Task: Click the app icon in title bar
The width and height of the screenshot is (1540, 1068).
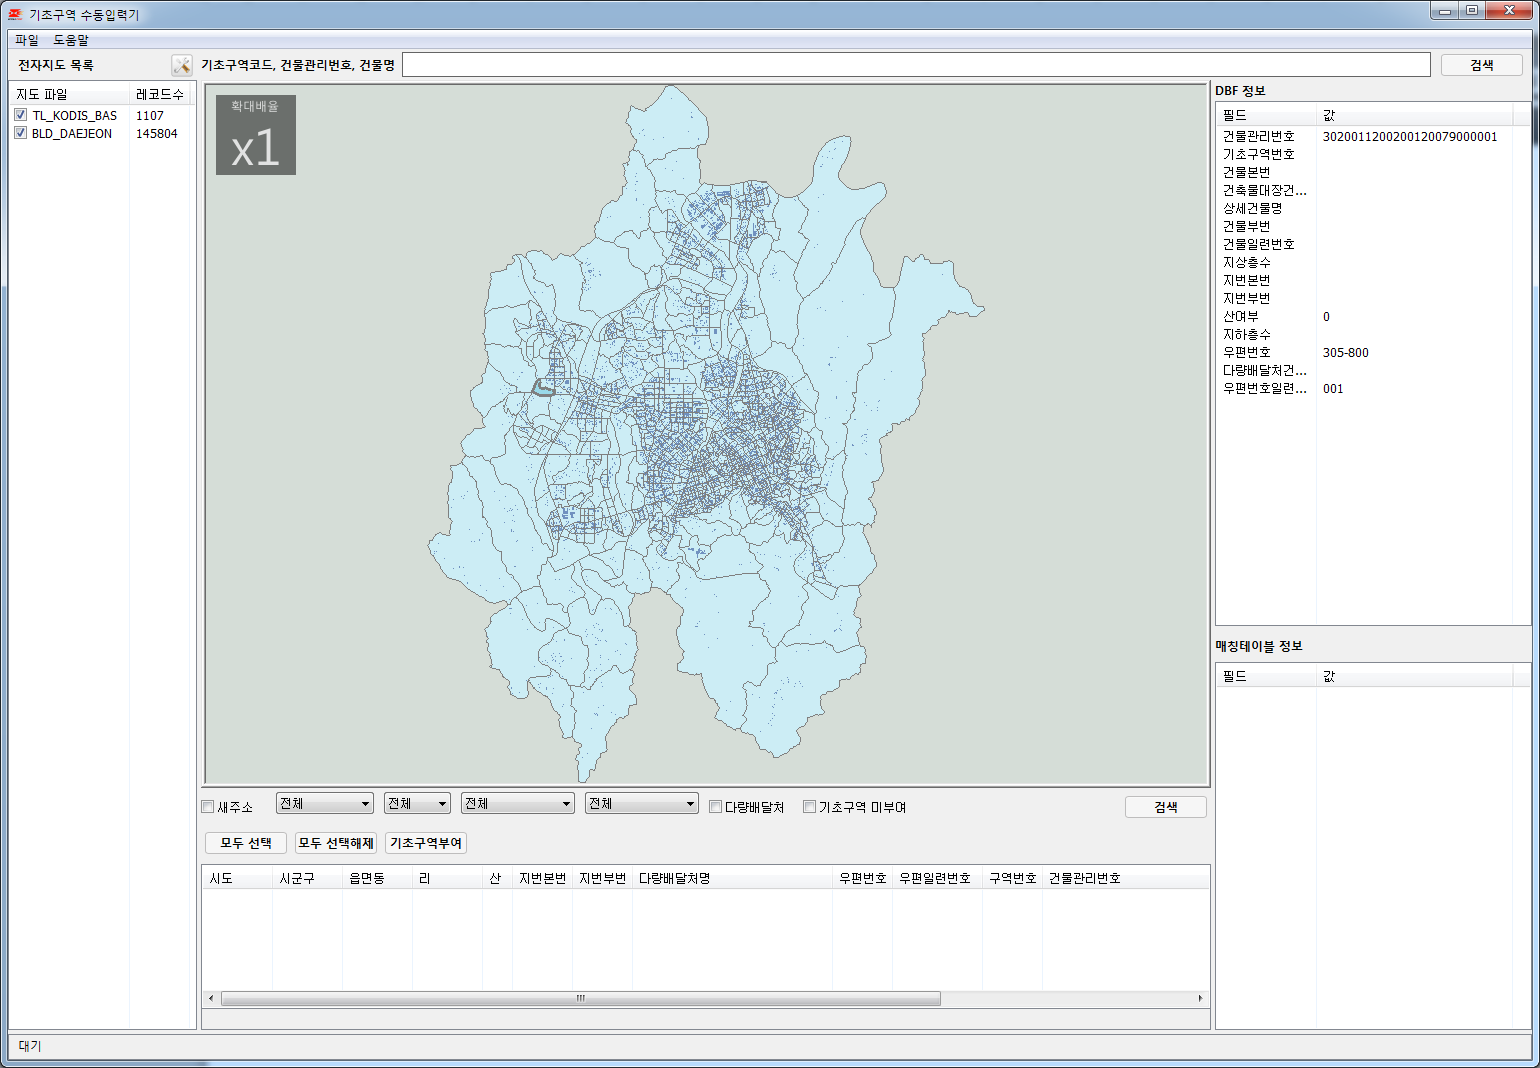Action: click(x=15, y=14)
